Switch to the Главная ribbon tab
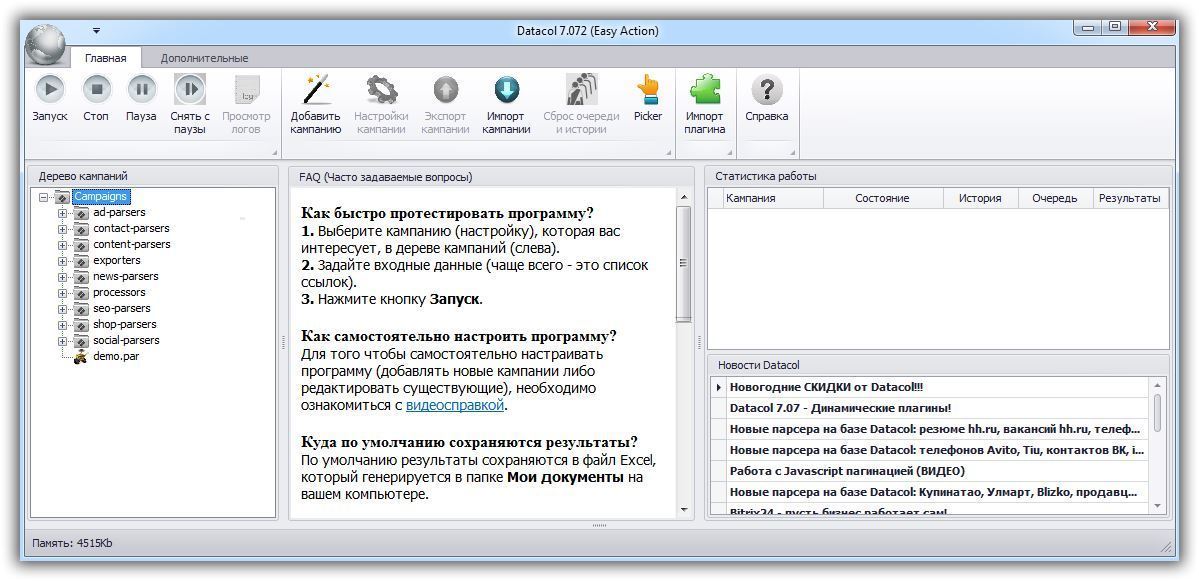1199x581 pixels. [106, 58]
